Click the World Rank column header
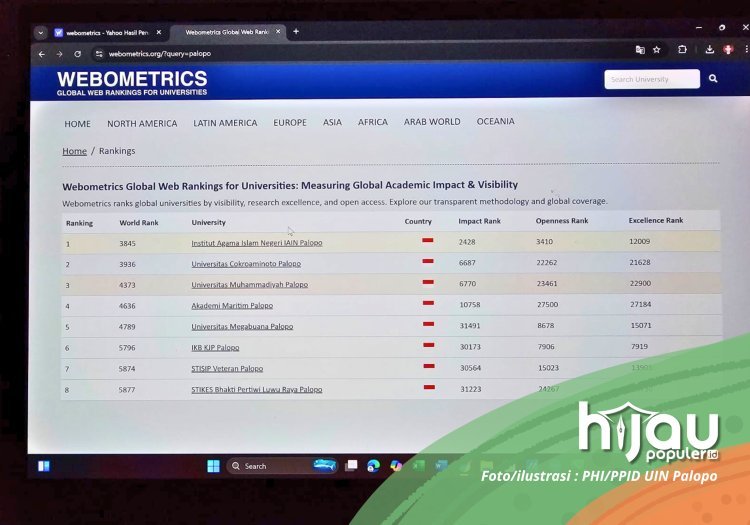 click(139, 223)
